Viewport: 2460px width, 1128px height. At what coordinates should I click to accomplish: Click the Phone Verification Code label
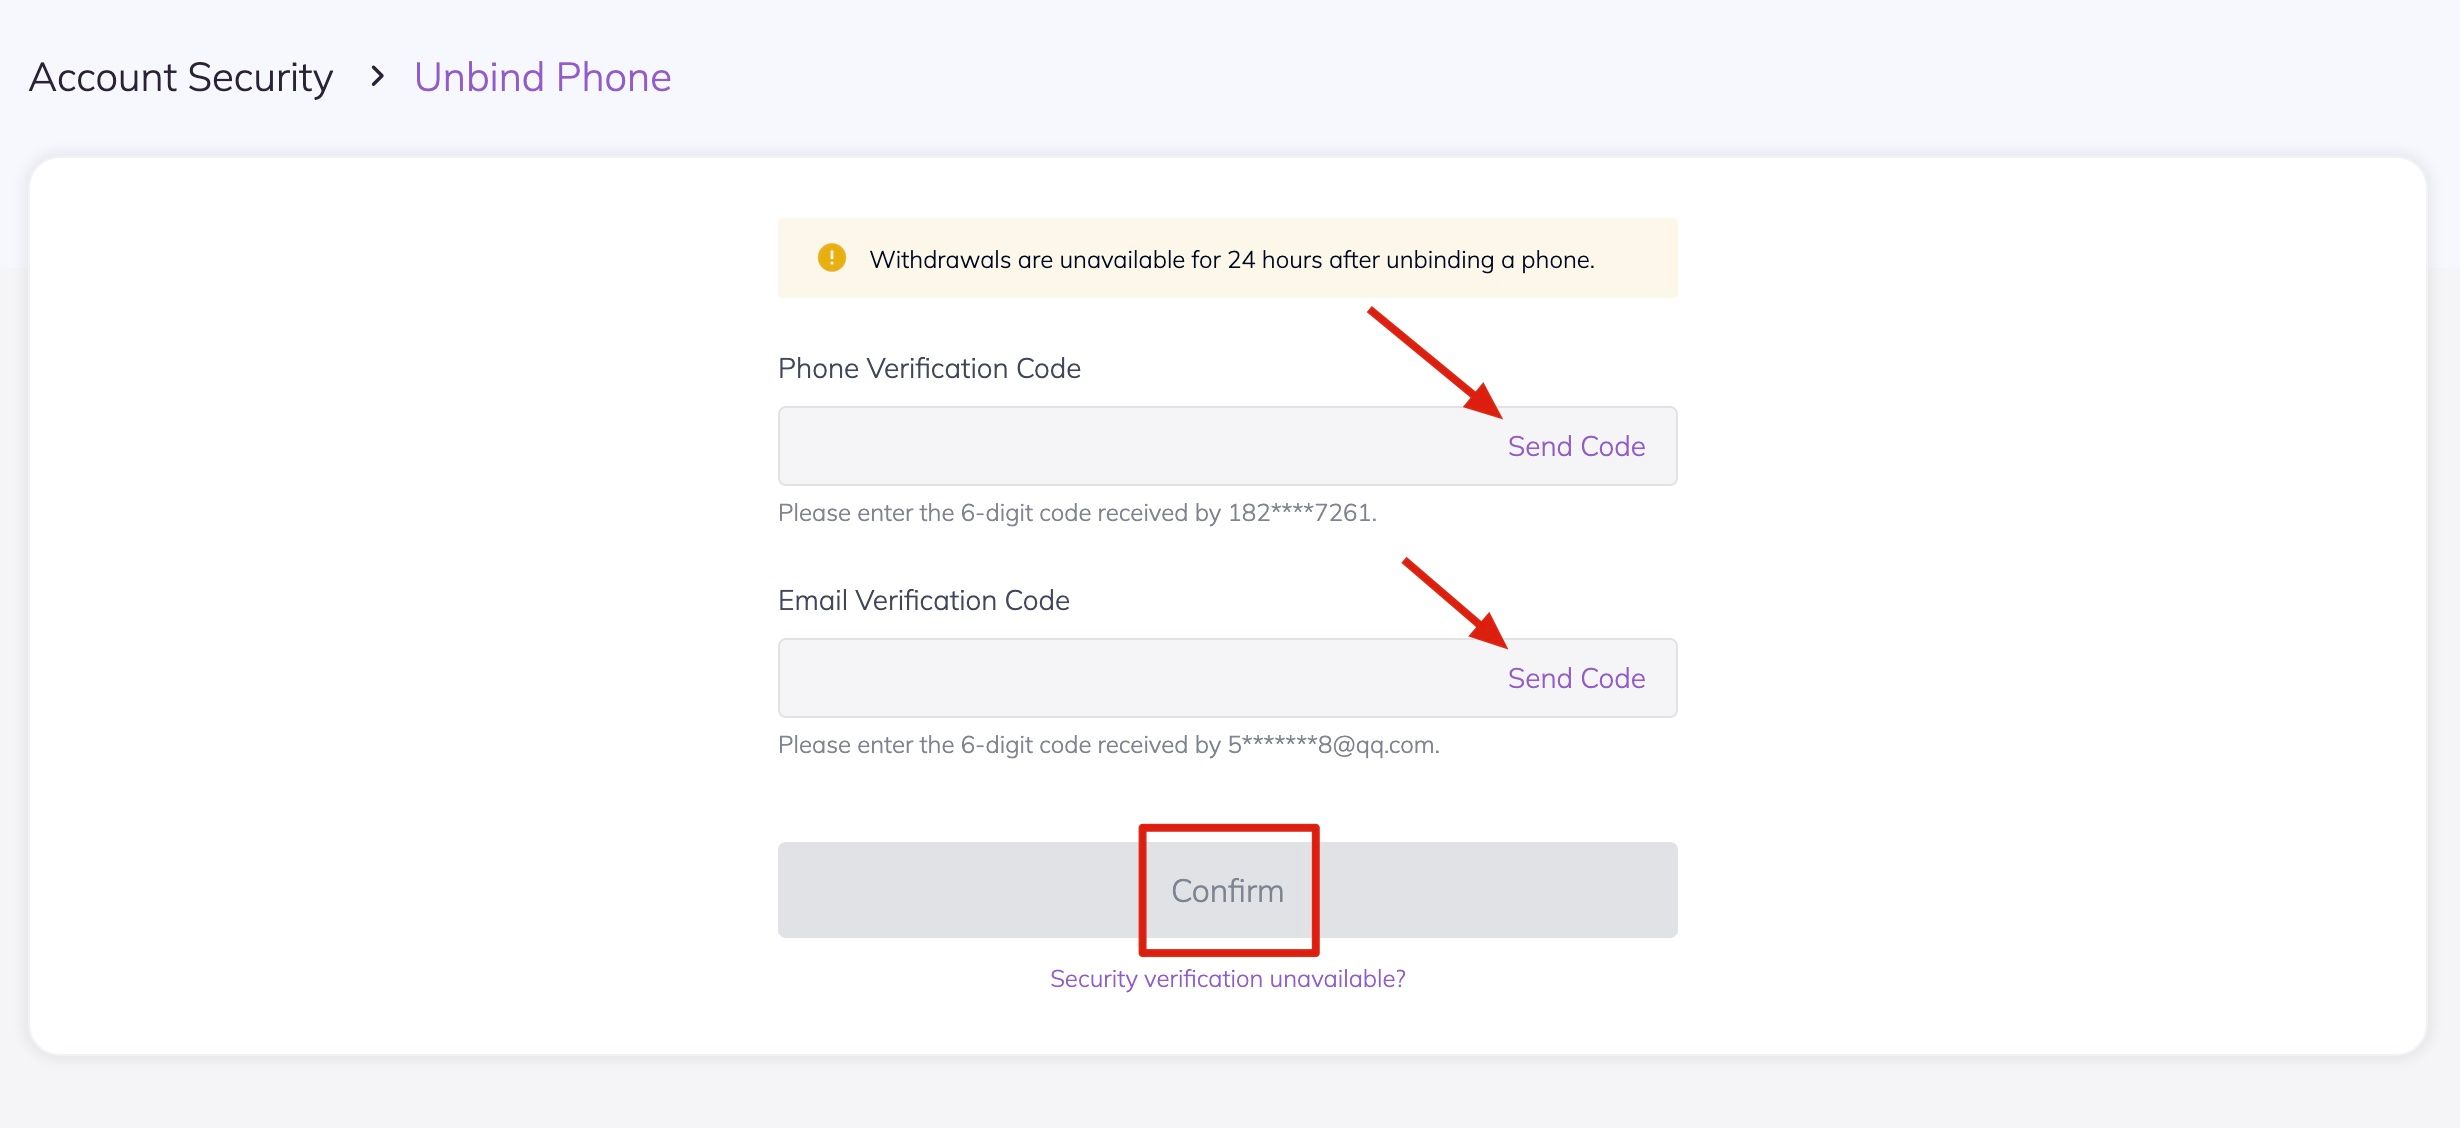(x=929, y=368)
